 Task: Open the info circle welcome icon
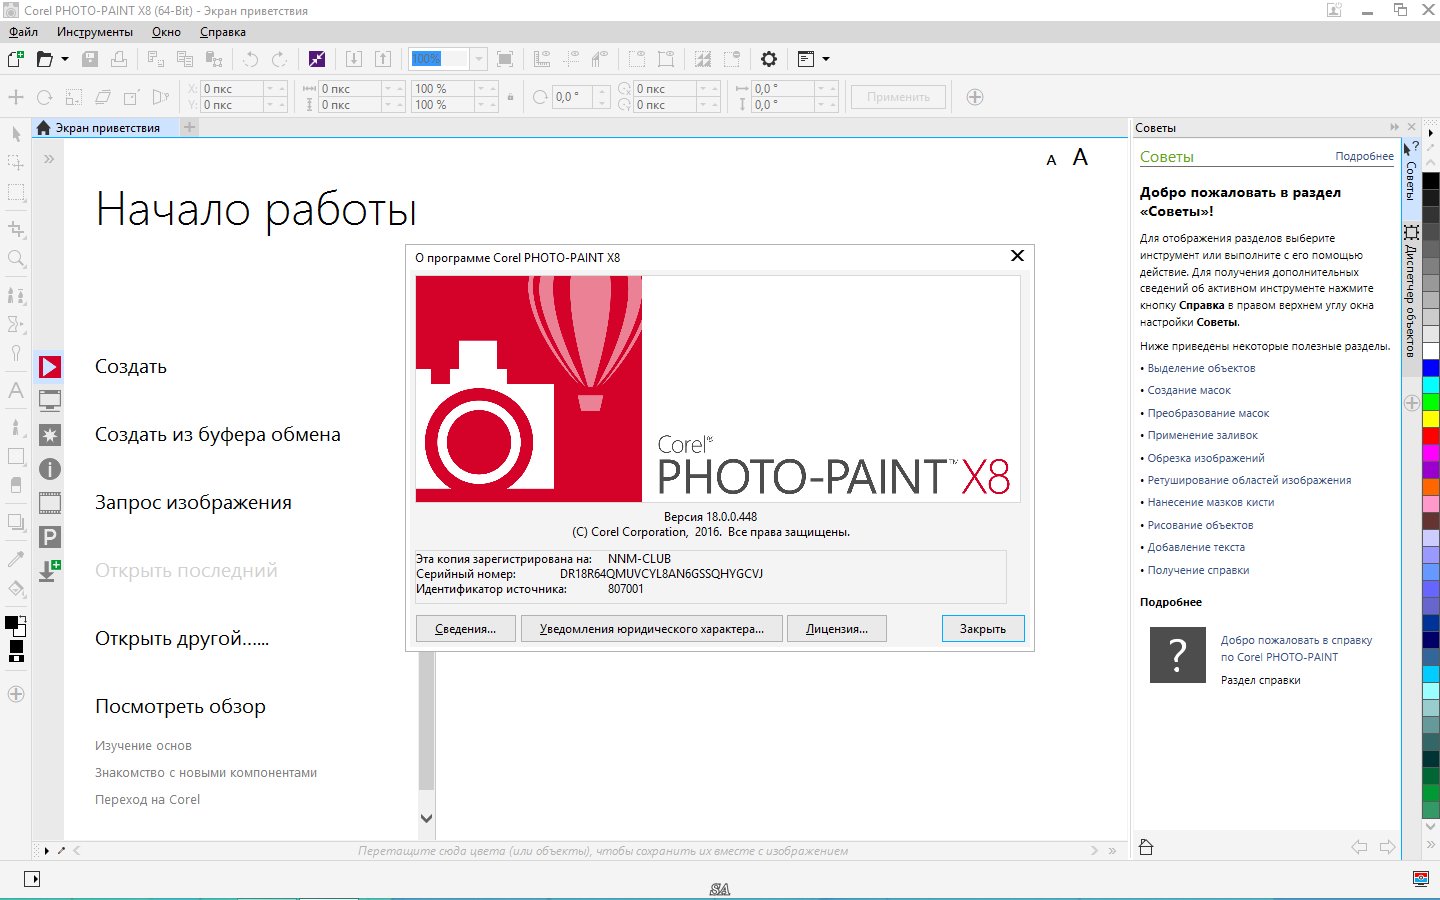click(x=50, y=469)
